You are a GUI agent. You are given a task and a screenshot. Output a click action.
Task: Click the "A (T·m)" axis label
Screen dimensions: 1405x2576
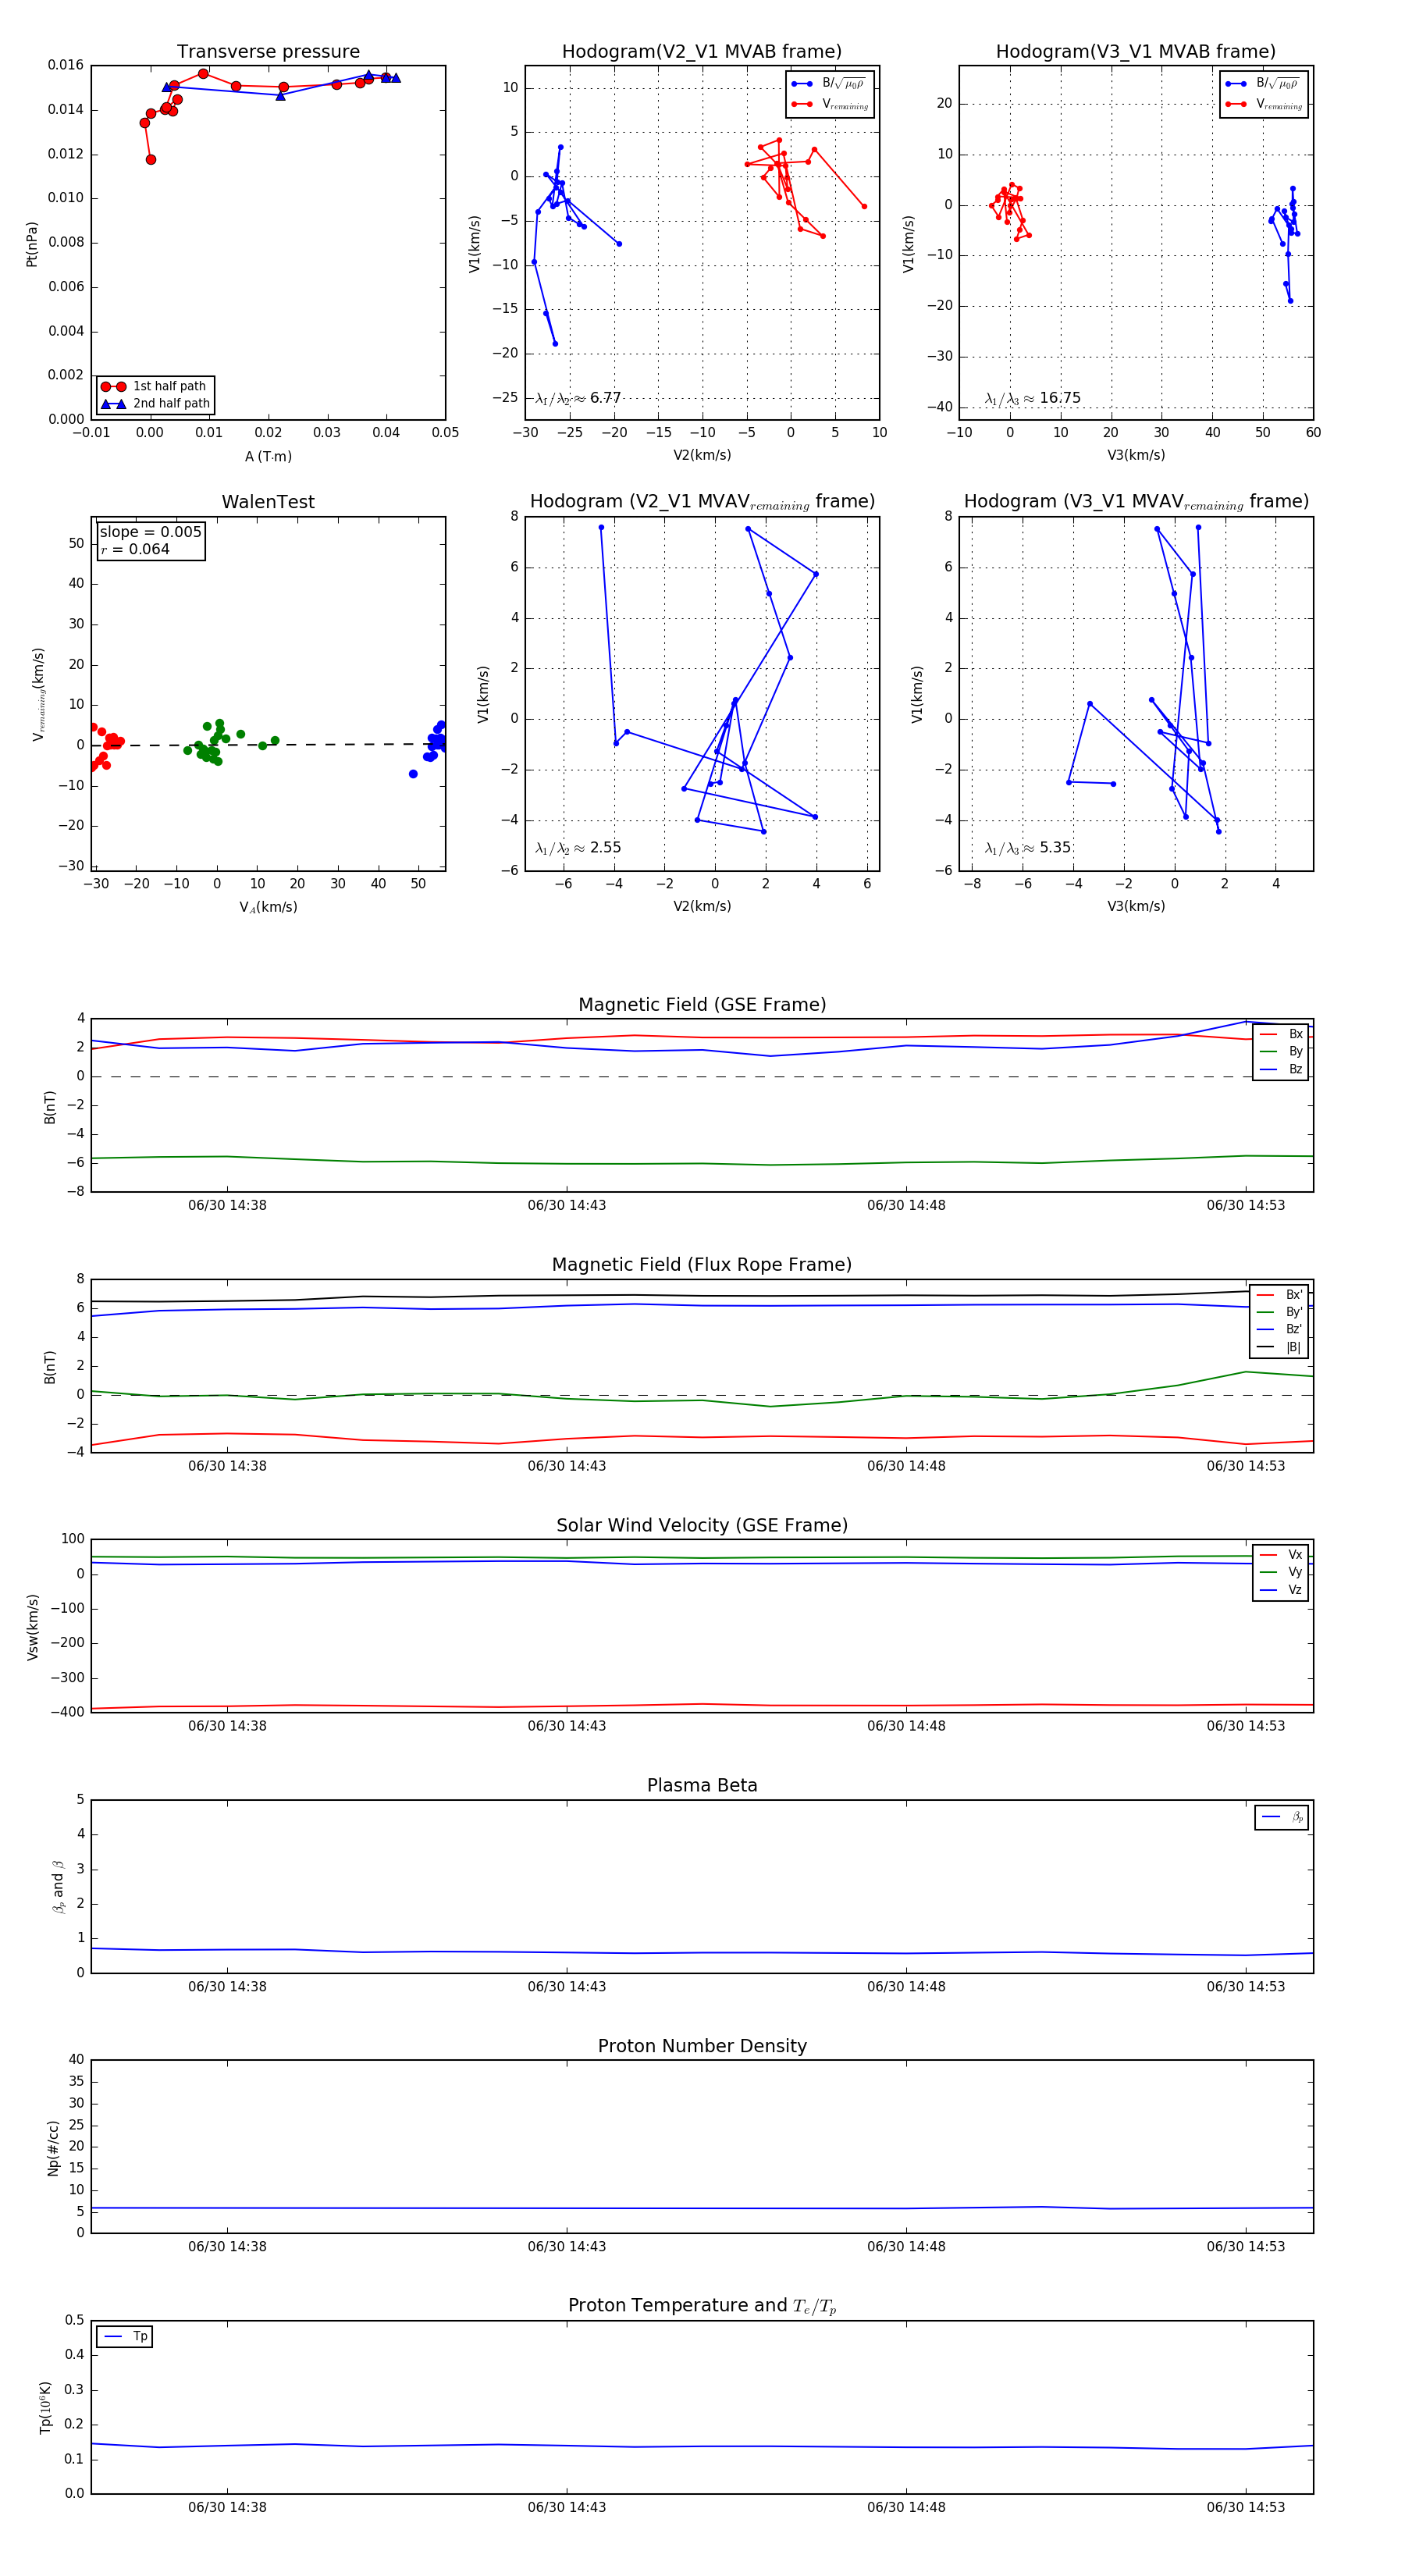click(x=268, y=456)
